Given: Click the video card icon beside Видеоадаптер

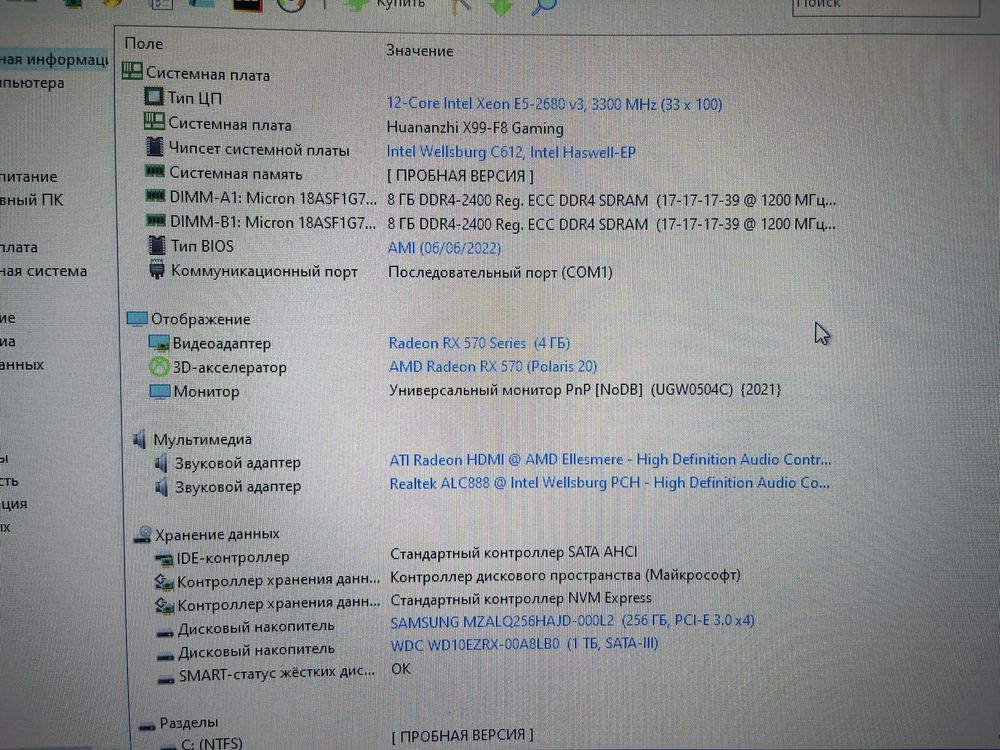Looking at the screenshot, I should (159, 342).
